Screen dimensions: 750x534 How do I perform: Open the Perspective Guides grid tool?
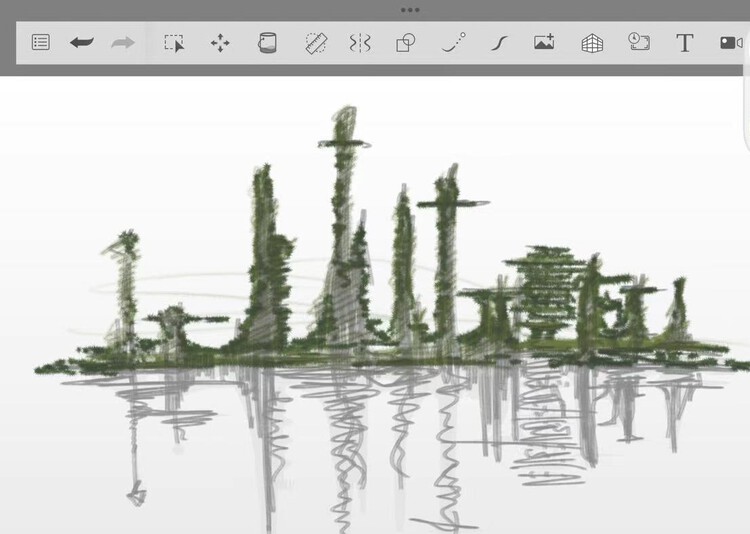pos(592,44)
